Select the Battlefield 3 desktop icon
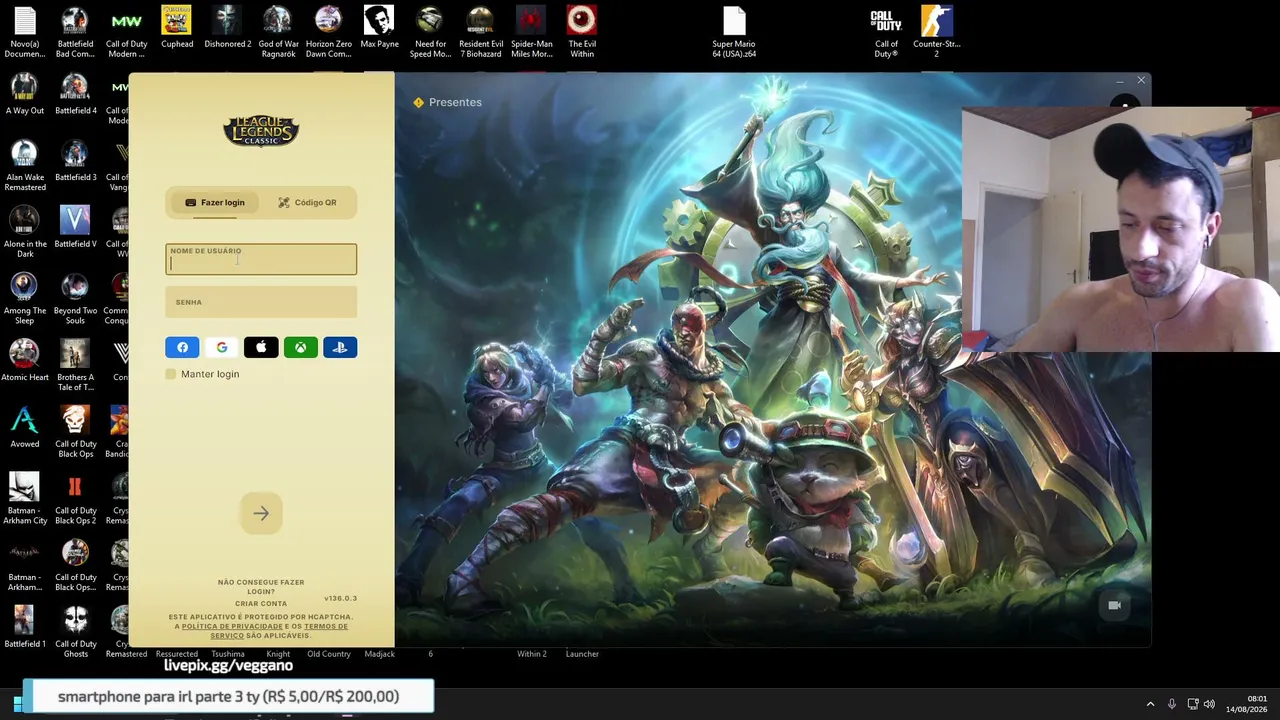This screenshot has width=1280, height=720. click(x=75, y=162)
